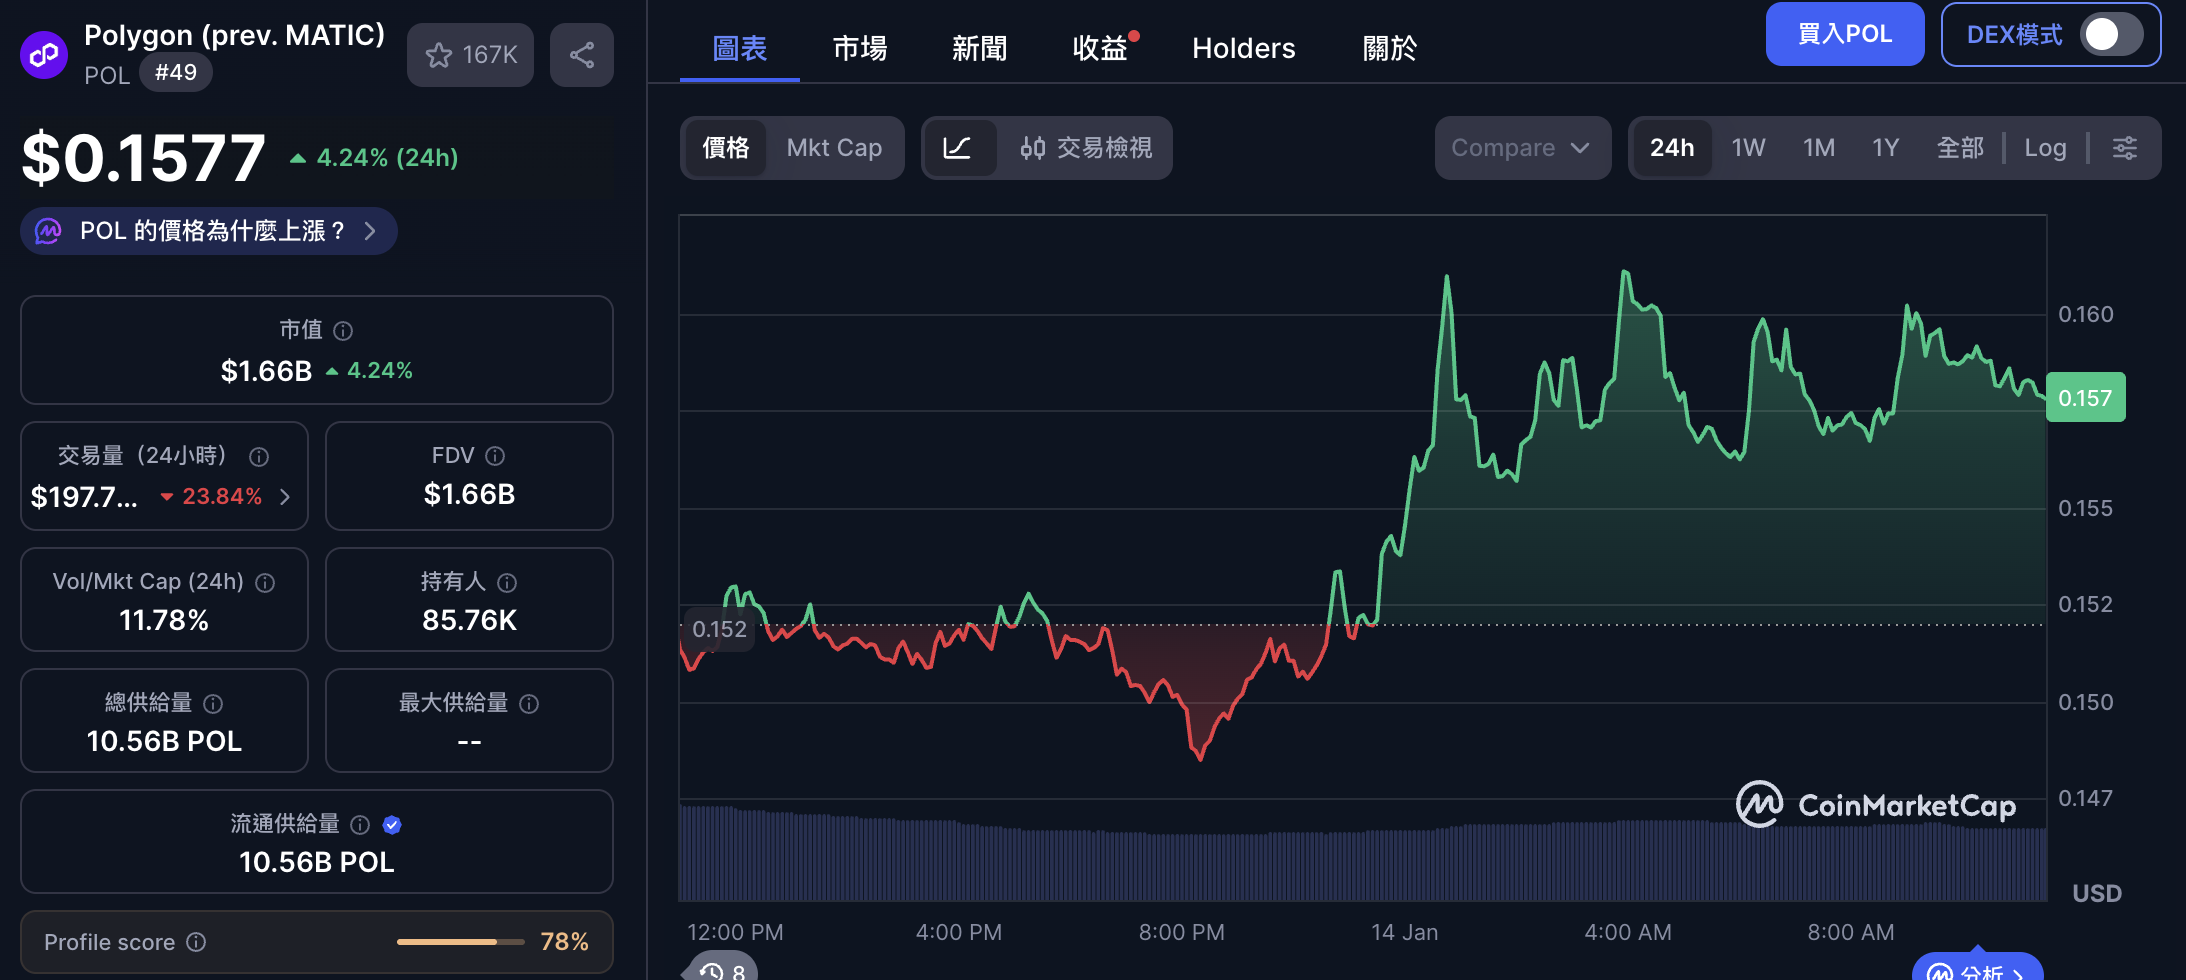Expand the 交易量 details chevron

coord(285,496)
